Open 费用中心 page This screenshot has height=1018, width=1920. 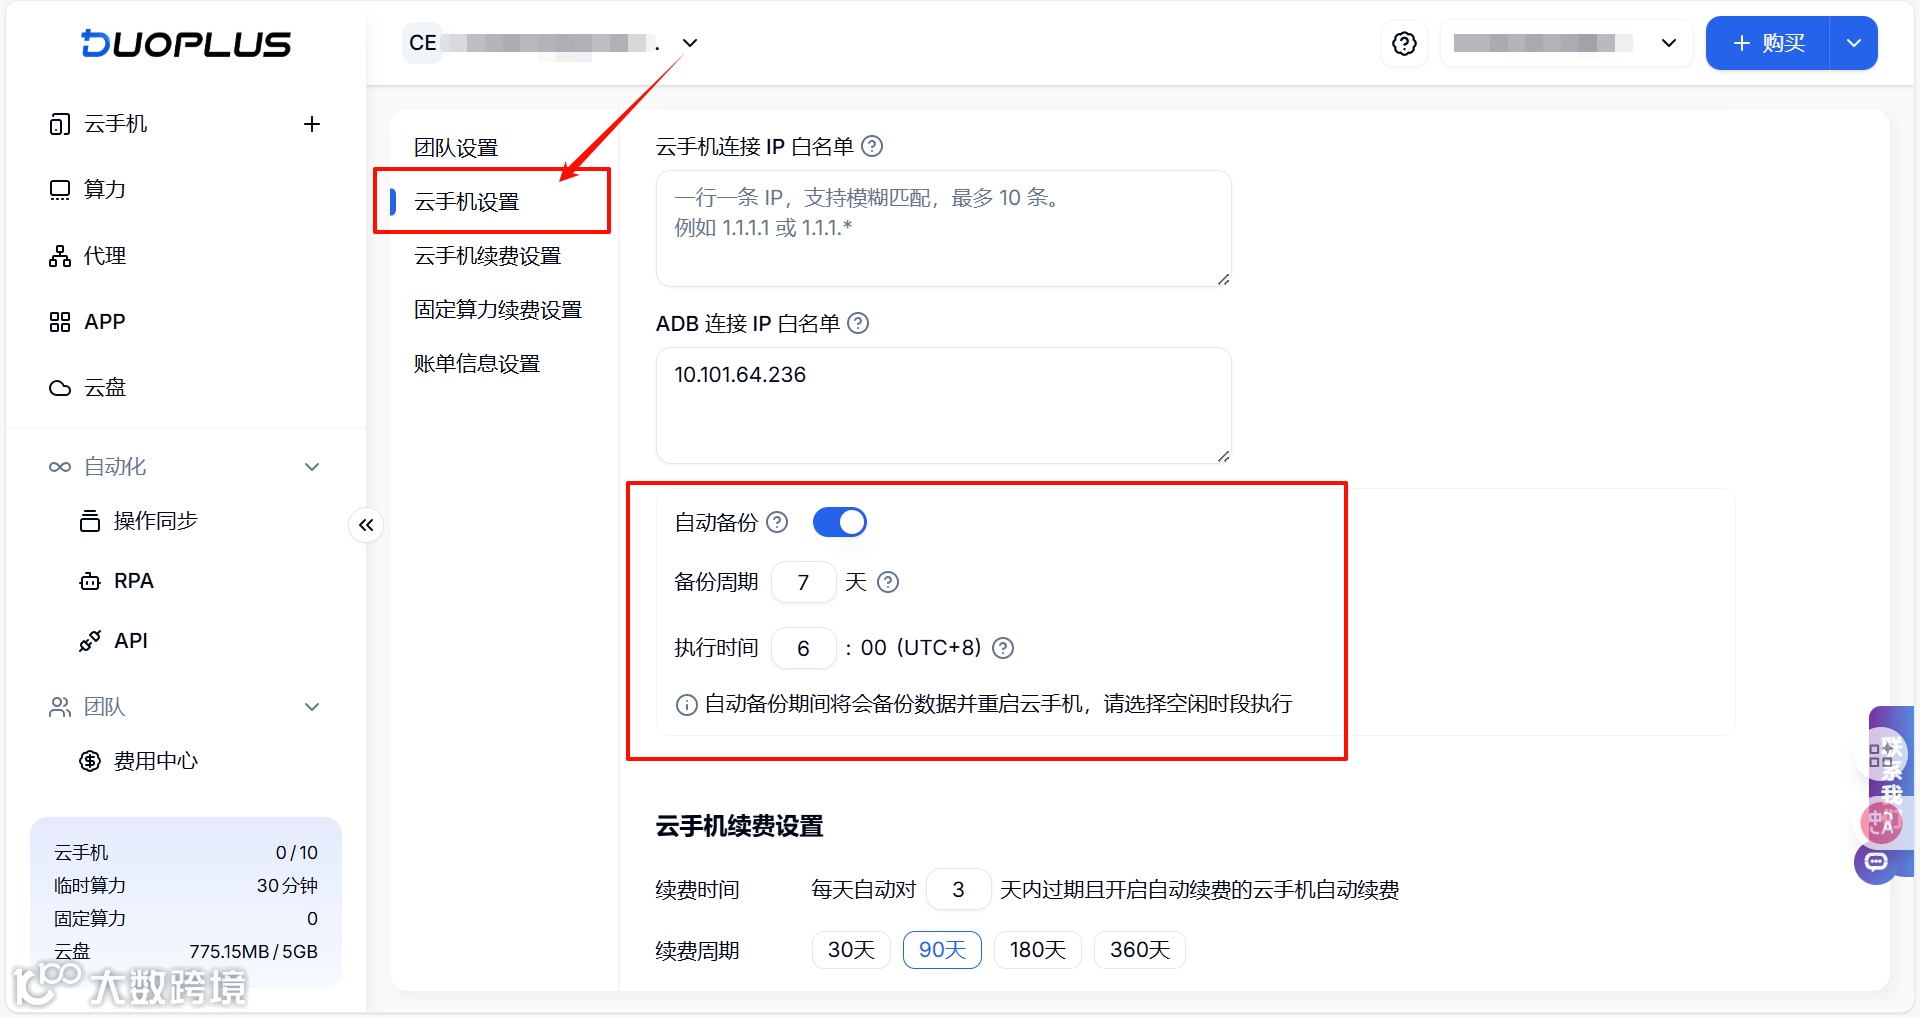click(156, 761)
